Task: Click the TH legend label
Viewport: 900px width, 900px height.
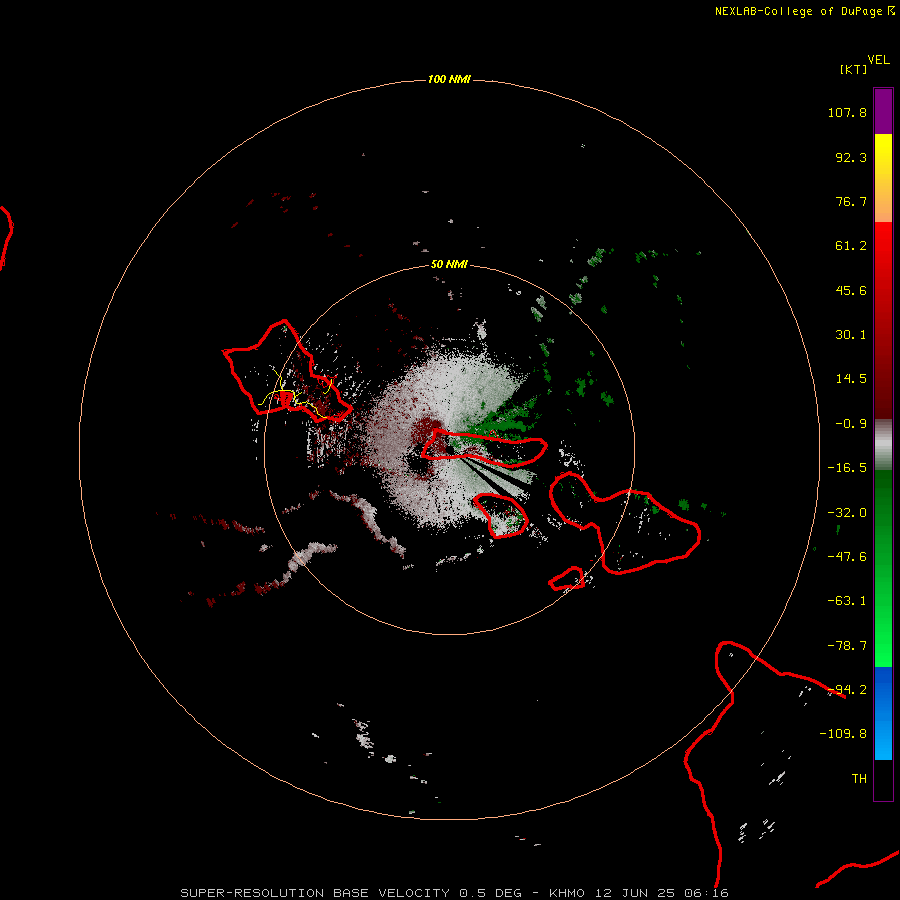Action: (859, 779)
